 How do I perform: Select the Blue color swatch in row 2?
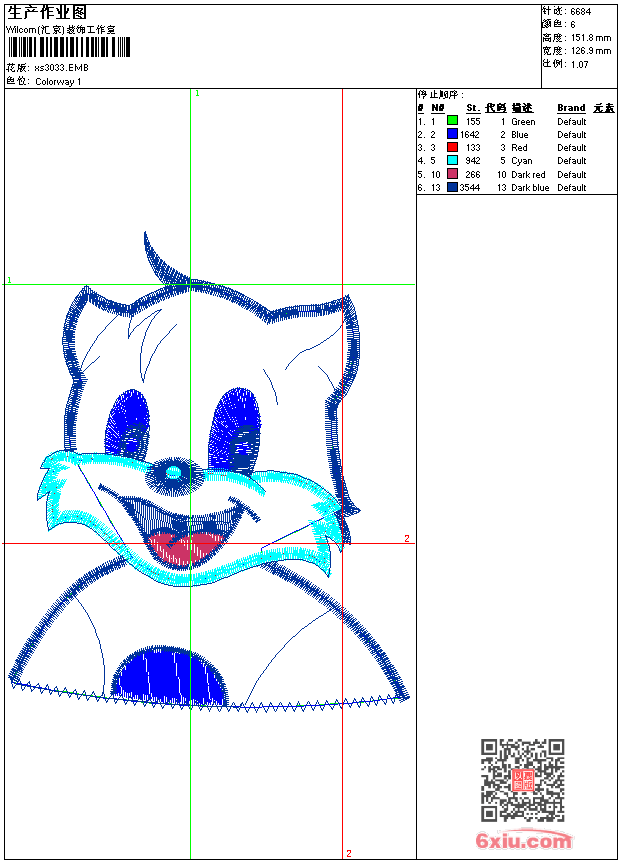452,135
